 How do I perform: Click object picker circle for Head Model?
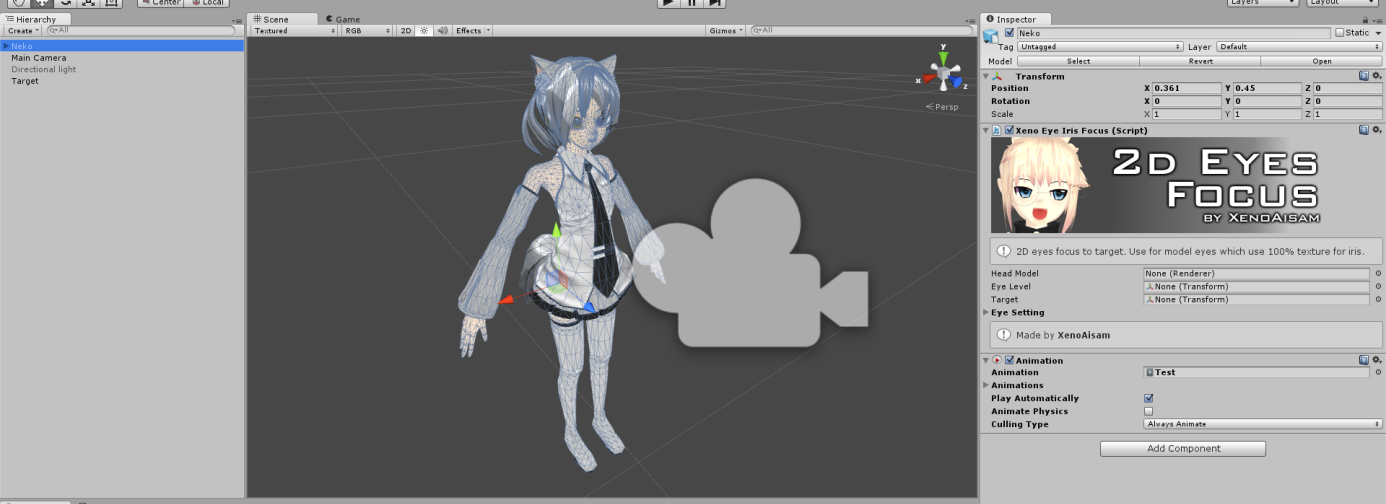tap(1377, 273)
